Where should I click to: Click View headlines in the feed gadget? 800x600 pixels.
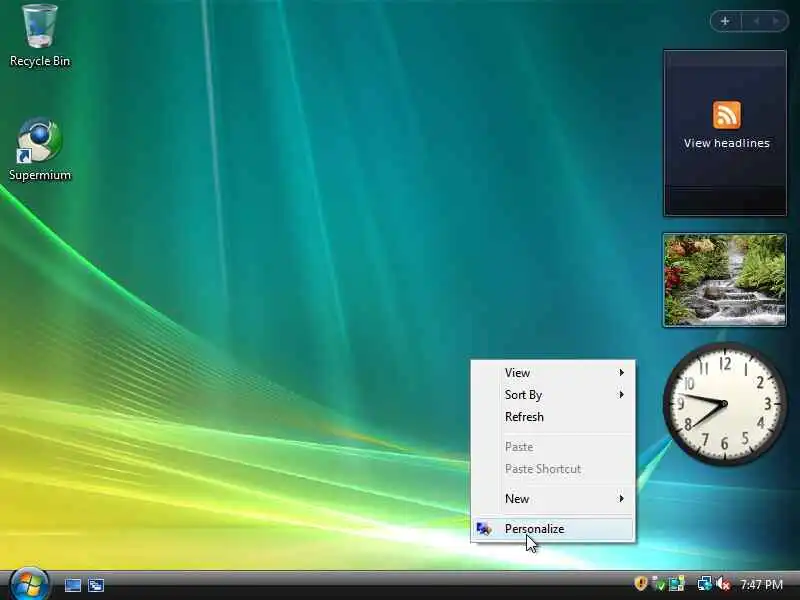(x=727, y=143)
